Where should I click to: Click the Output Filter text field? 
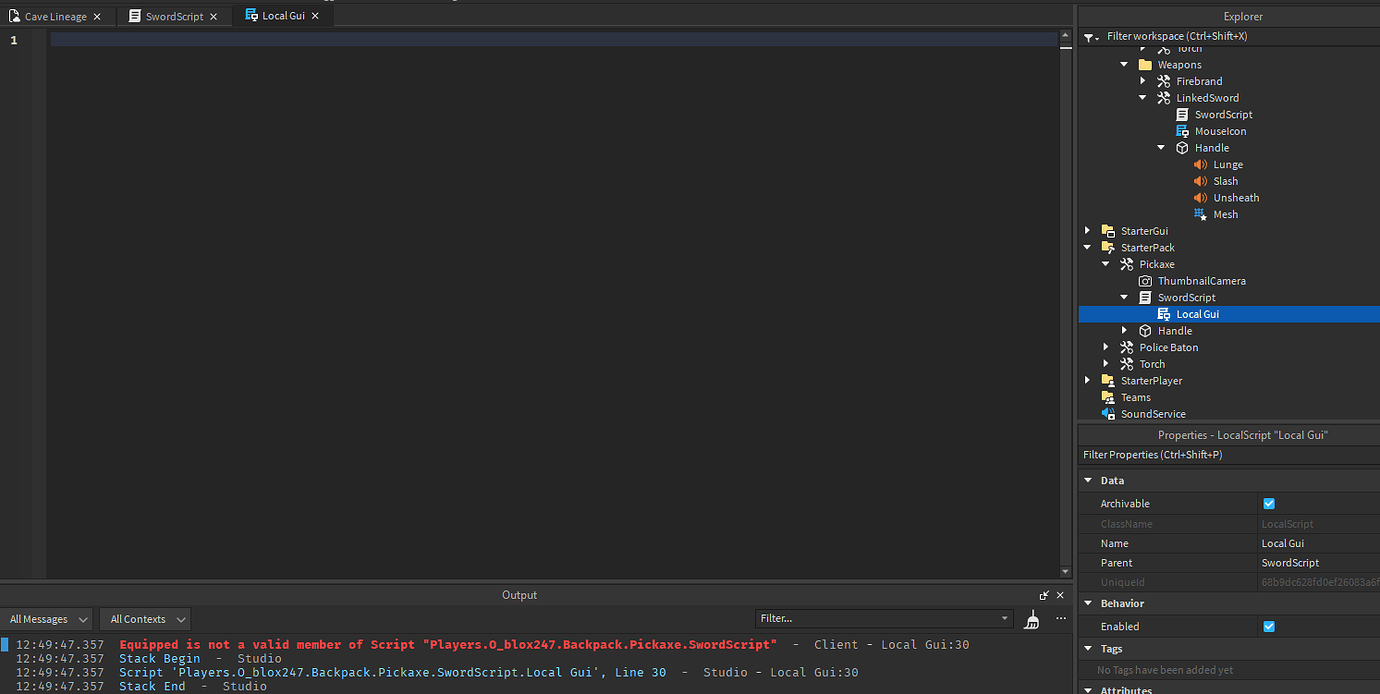click(x=876, y=619)
